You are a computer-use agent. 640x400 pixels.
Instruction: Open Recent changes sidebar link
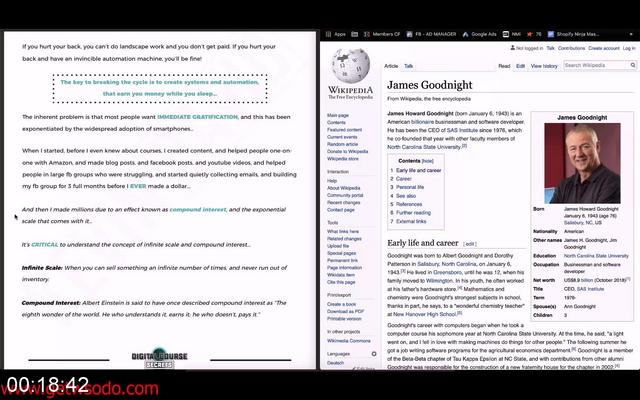(343, 202)
